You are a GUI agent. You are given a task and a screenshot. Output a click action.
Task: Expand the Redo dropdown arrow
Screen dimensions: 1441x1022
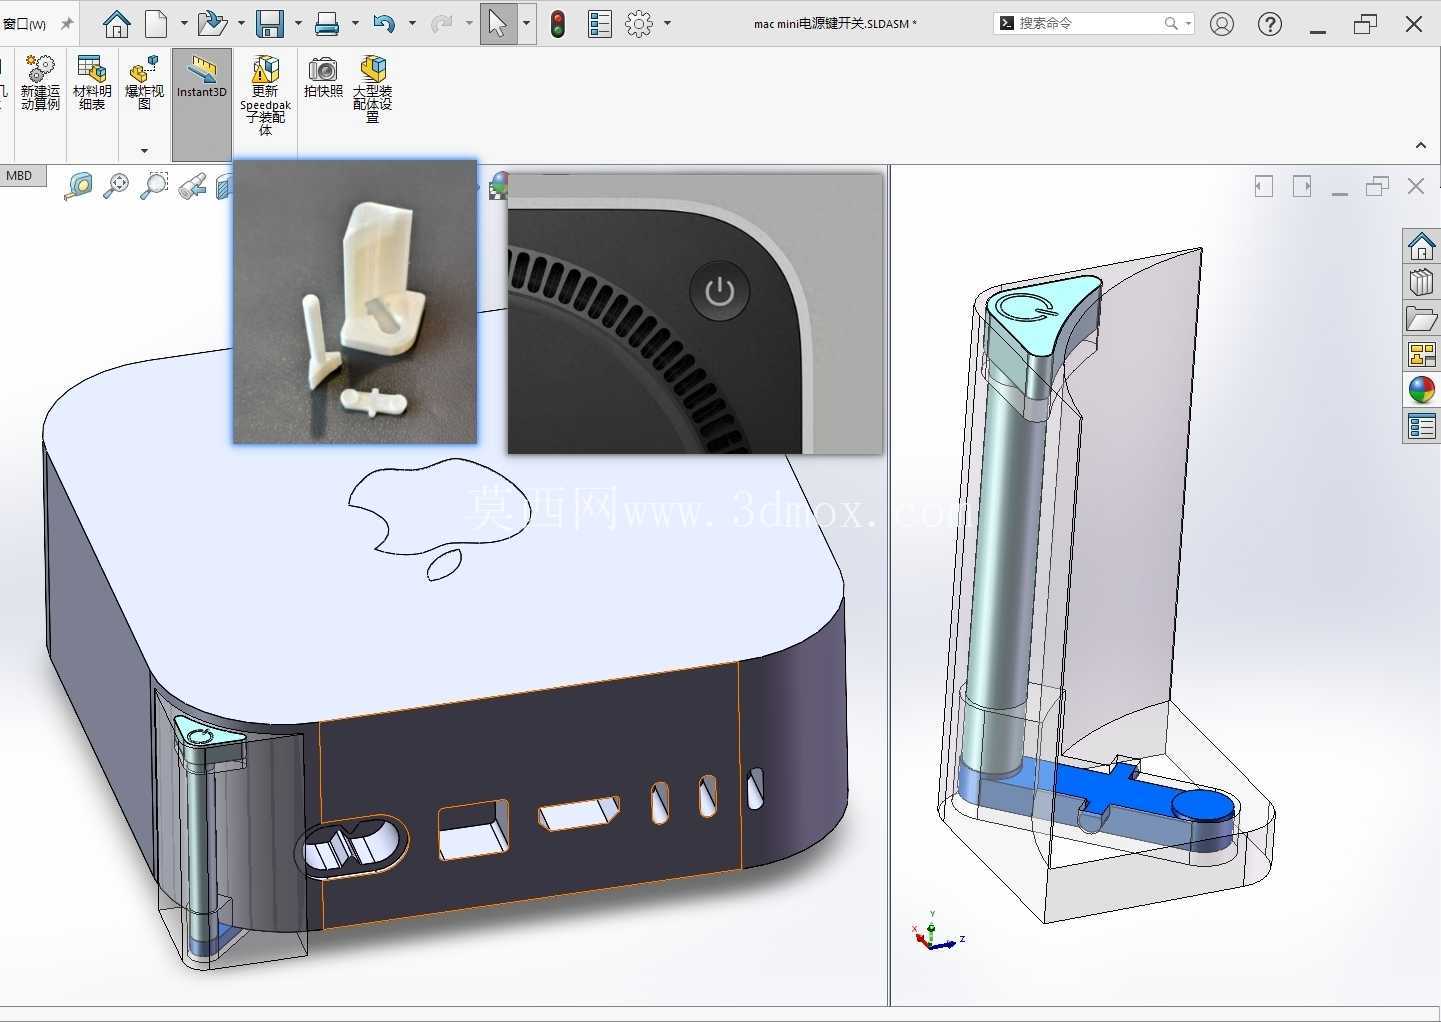pos(469,23)
